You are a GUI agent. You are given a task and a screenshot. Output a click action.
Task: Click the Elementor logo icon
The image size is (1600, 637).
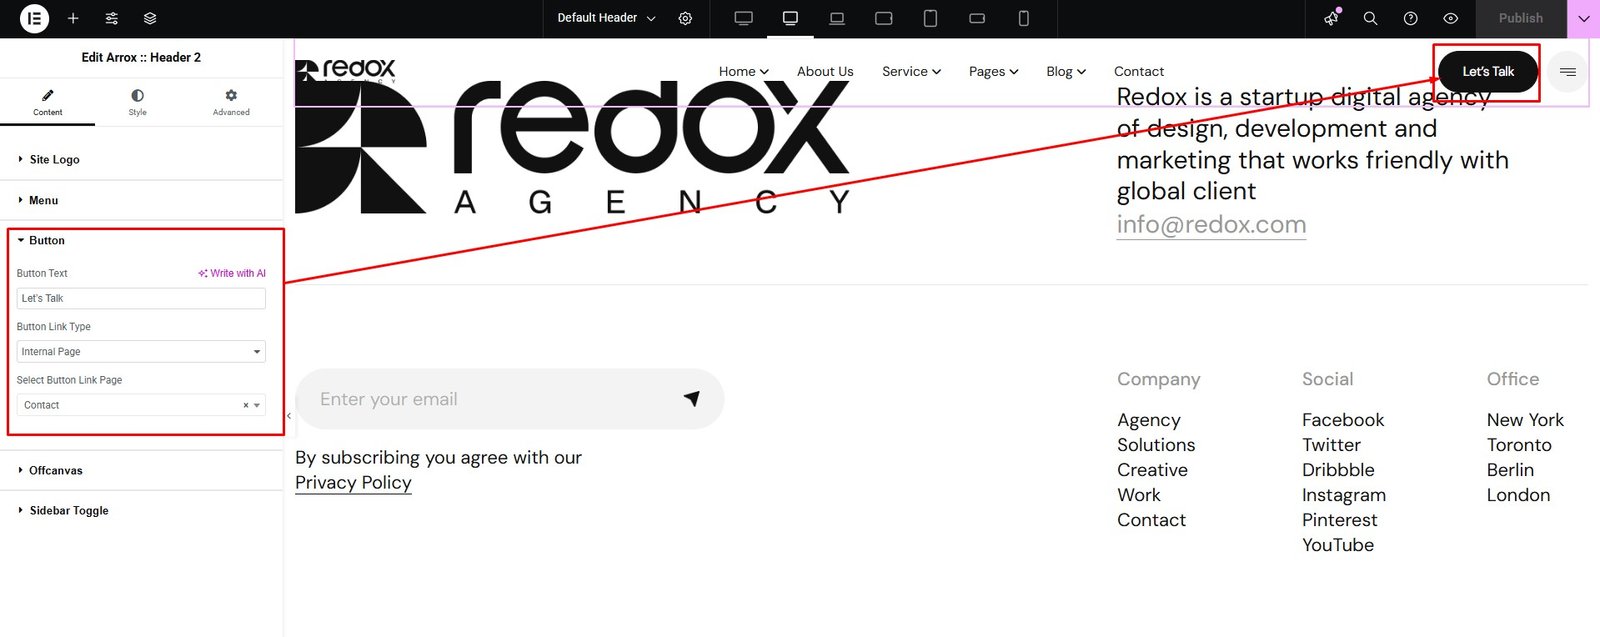coord(34,18)
